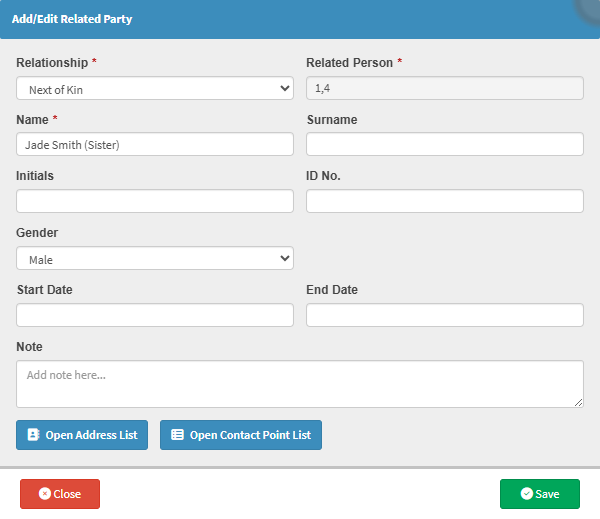Click into the Initials input box

tap(155, 201)
